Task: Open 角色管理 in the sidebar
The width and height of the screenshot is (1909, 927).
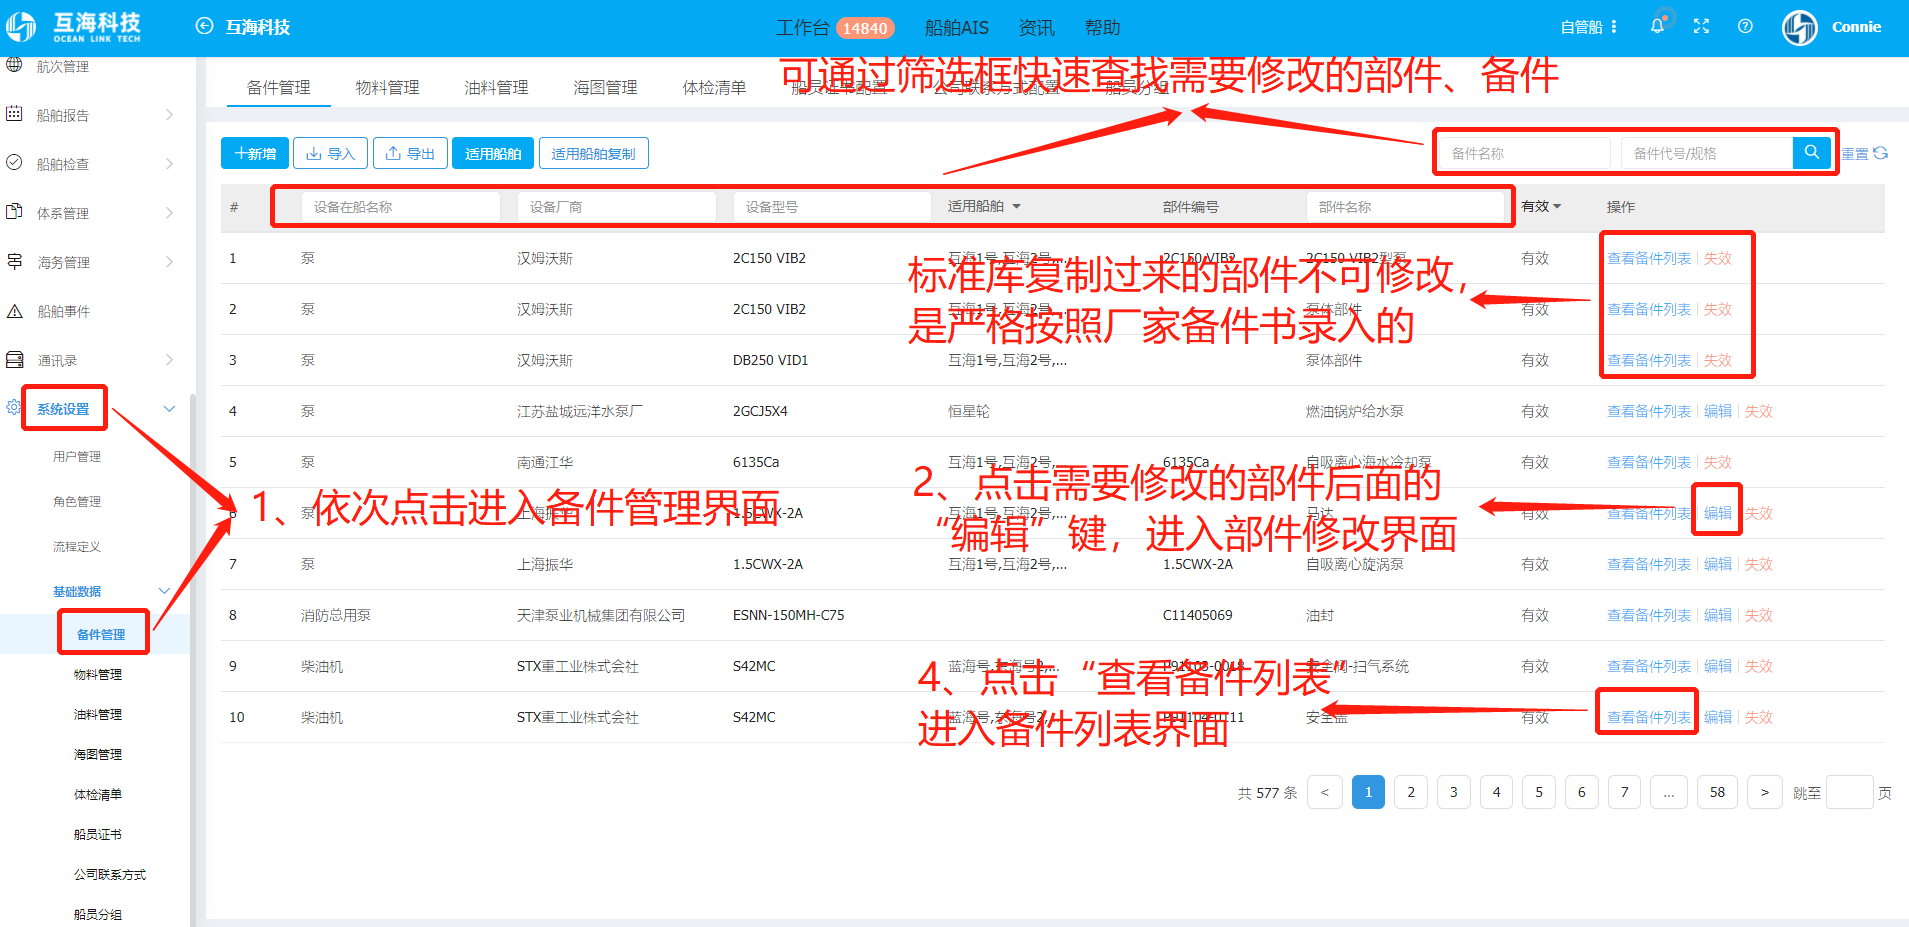Action: 77,501
